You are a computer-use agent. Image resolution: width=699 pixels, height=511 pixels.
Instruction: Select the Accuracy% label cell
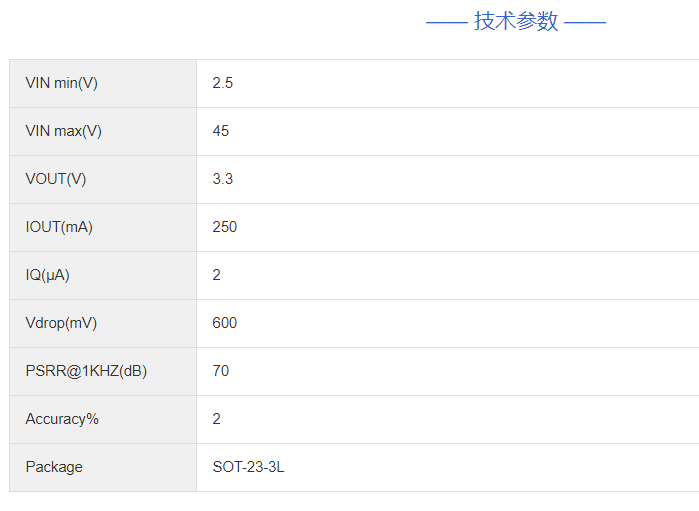coord(62,419)
